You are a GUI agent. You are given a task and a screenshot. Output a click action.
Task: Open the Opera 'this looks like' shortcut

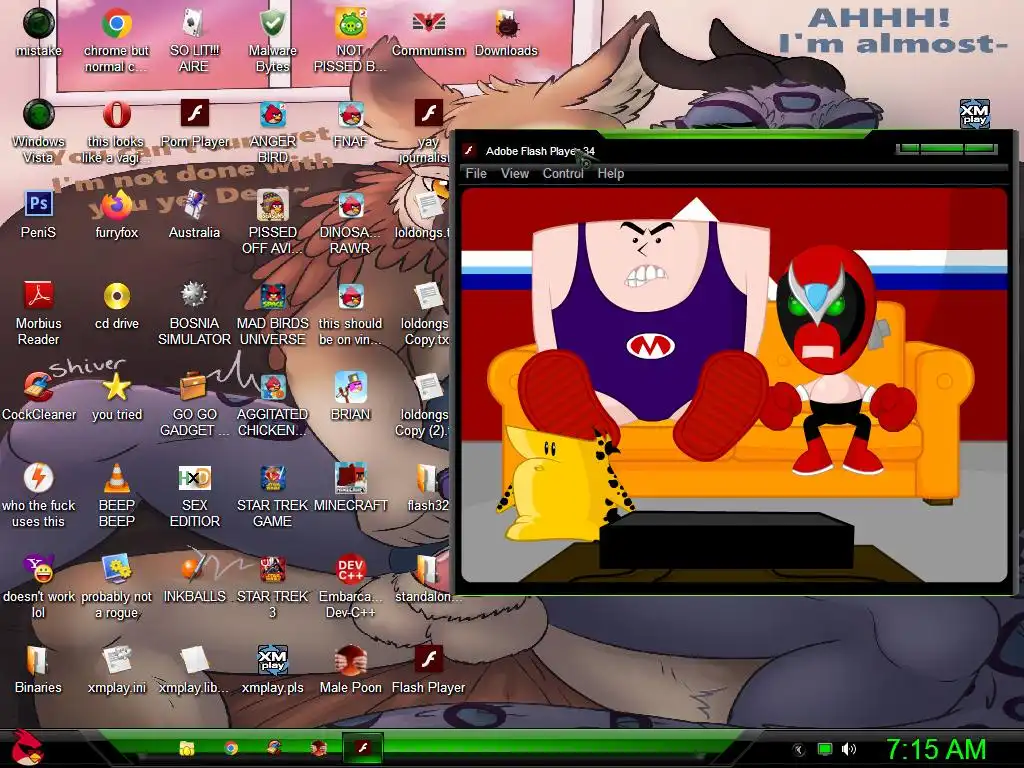point(116,131)
